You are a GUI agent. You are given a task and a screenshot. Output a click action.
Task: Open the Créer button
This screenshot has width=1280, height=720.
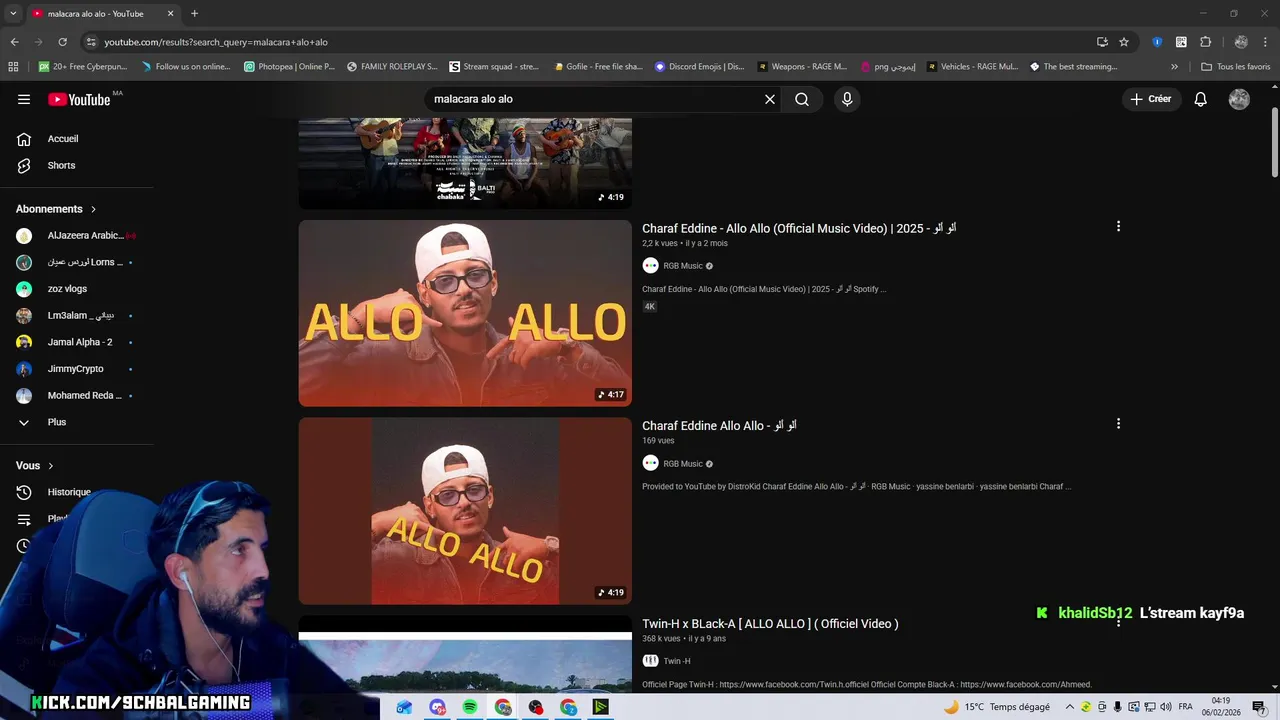point(1150,99)
